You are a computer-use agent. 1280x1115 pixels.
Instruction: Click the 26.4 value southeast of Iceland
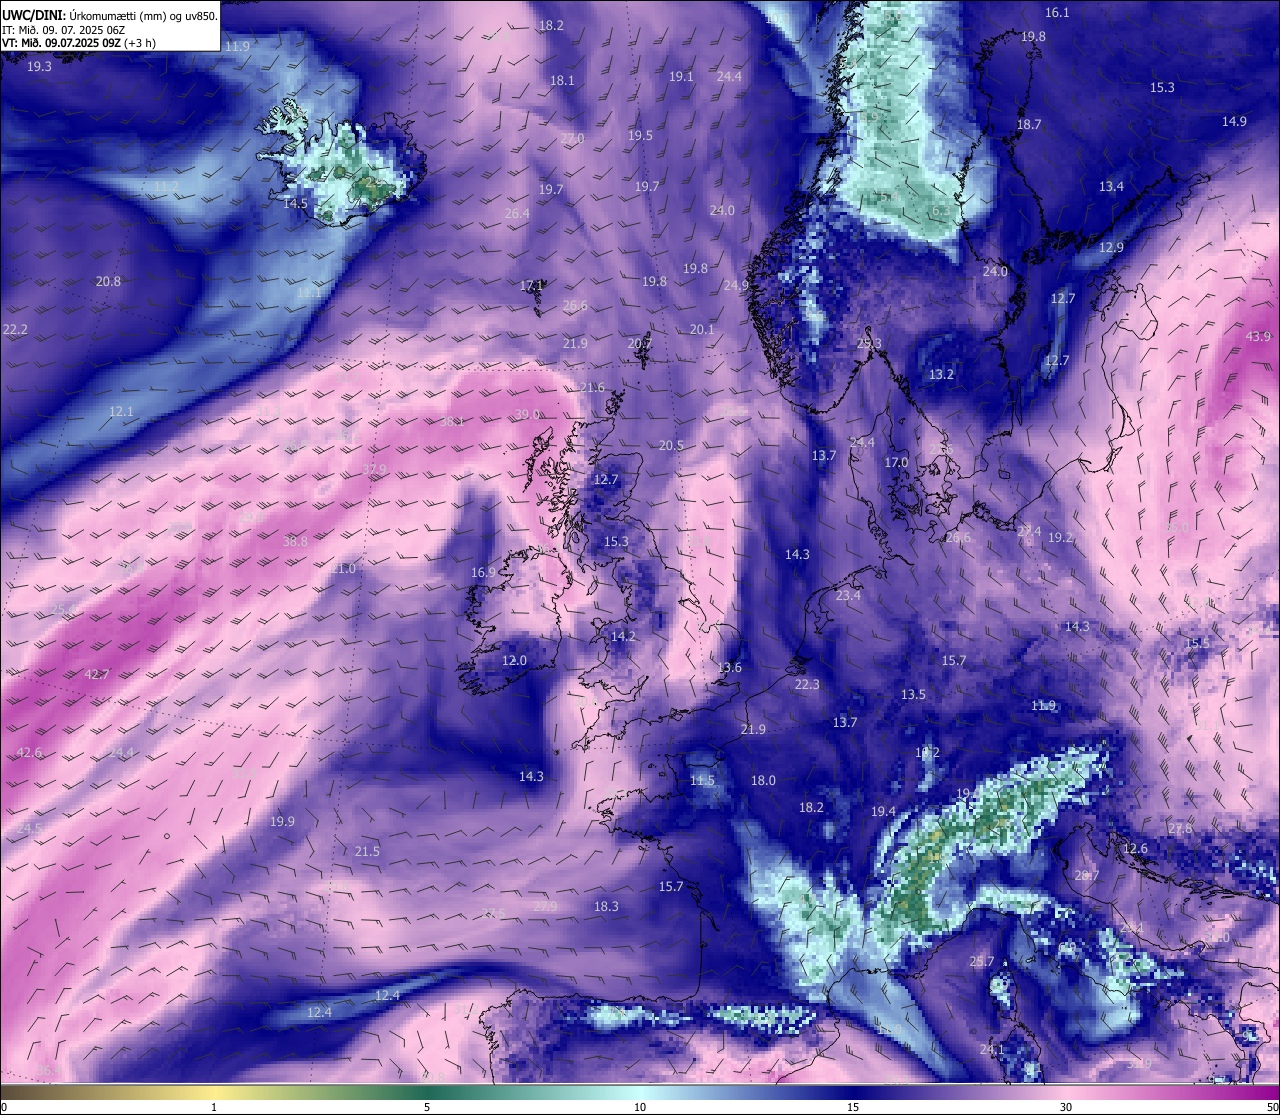pos(517,214)
